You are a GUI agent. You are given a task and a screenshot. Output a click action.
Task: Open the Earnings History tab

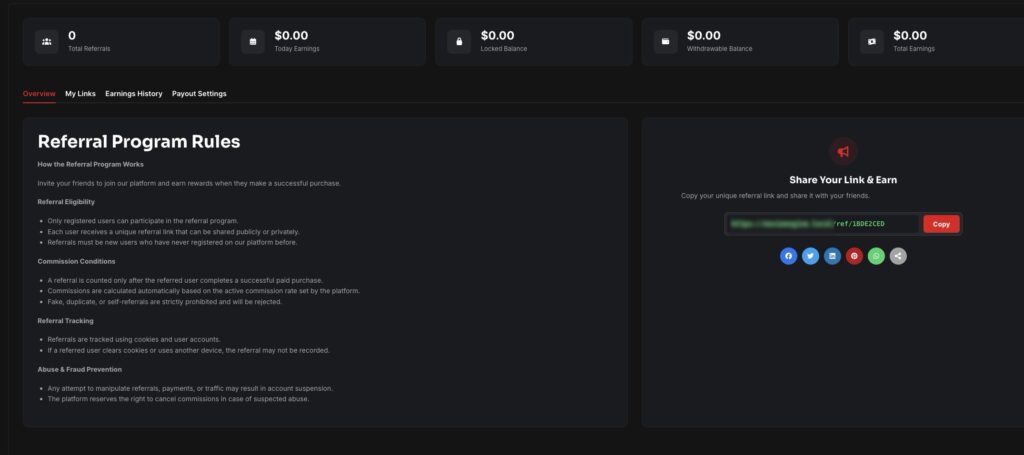coord(133,94)
